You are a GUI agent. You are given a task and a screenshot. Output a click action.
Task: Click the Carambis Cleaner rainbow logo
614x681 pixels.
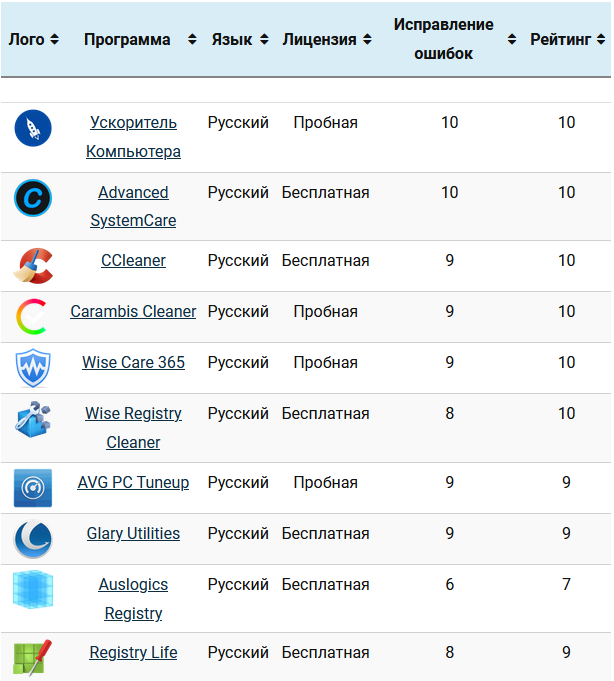[31, 317]
